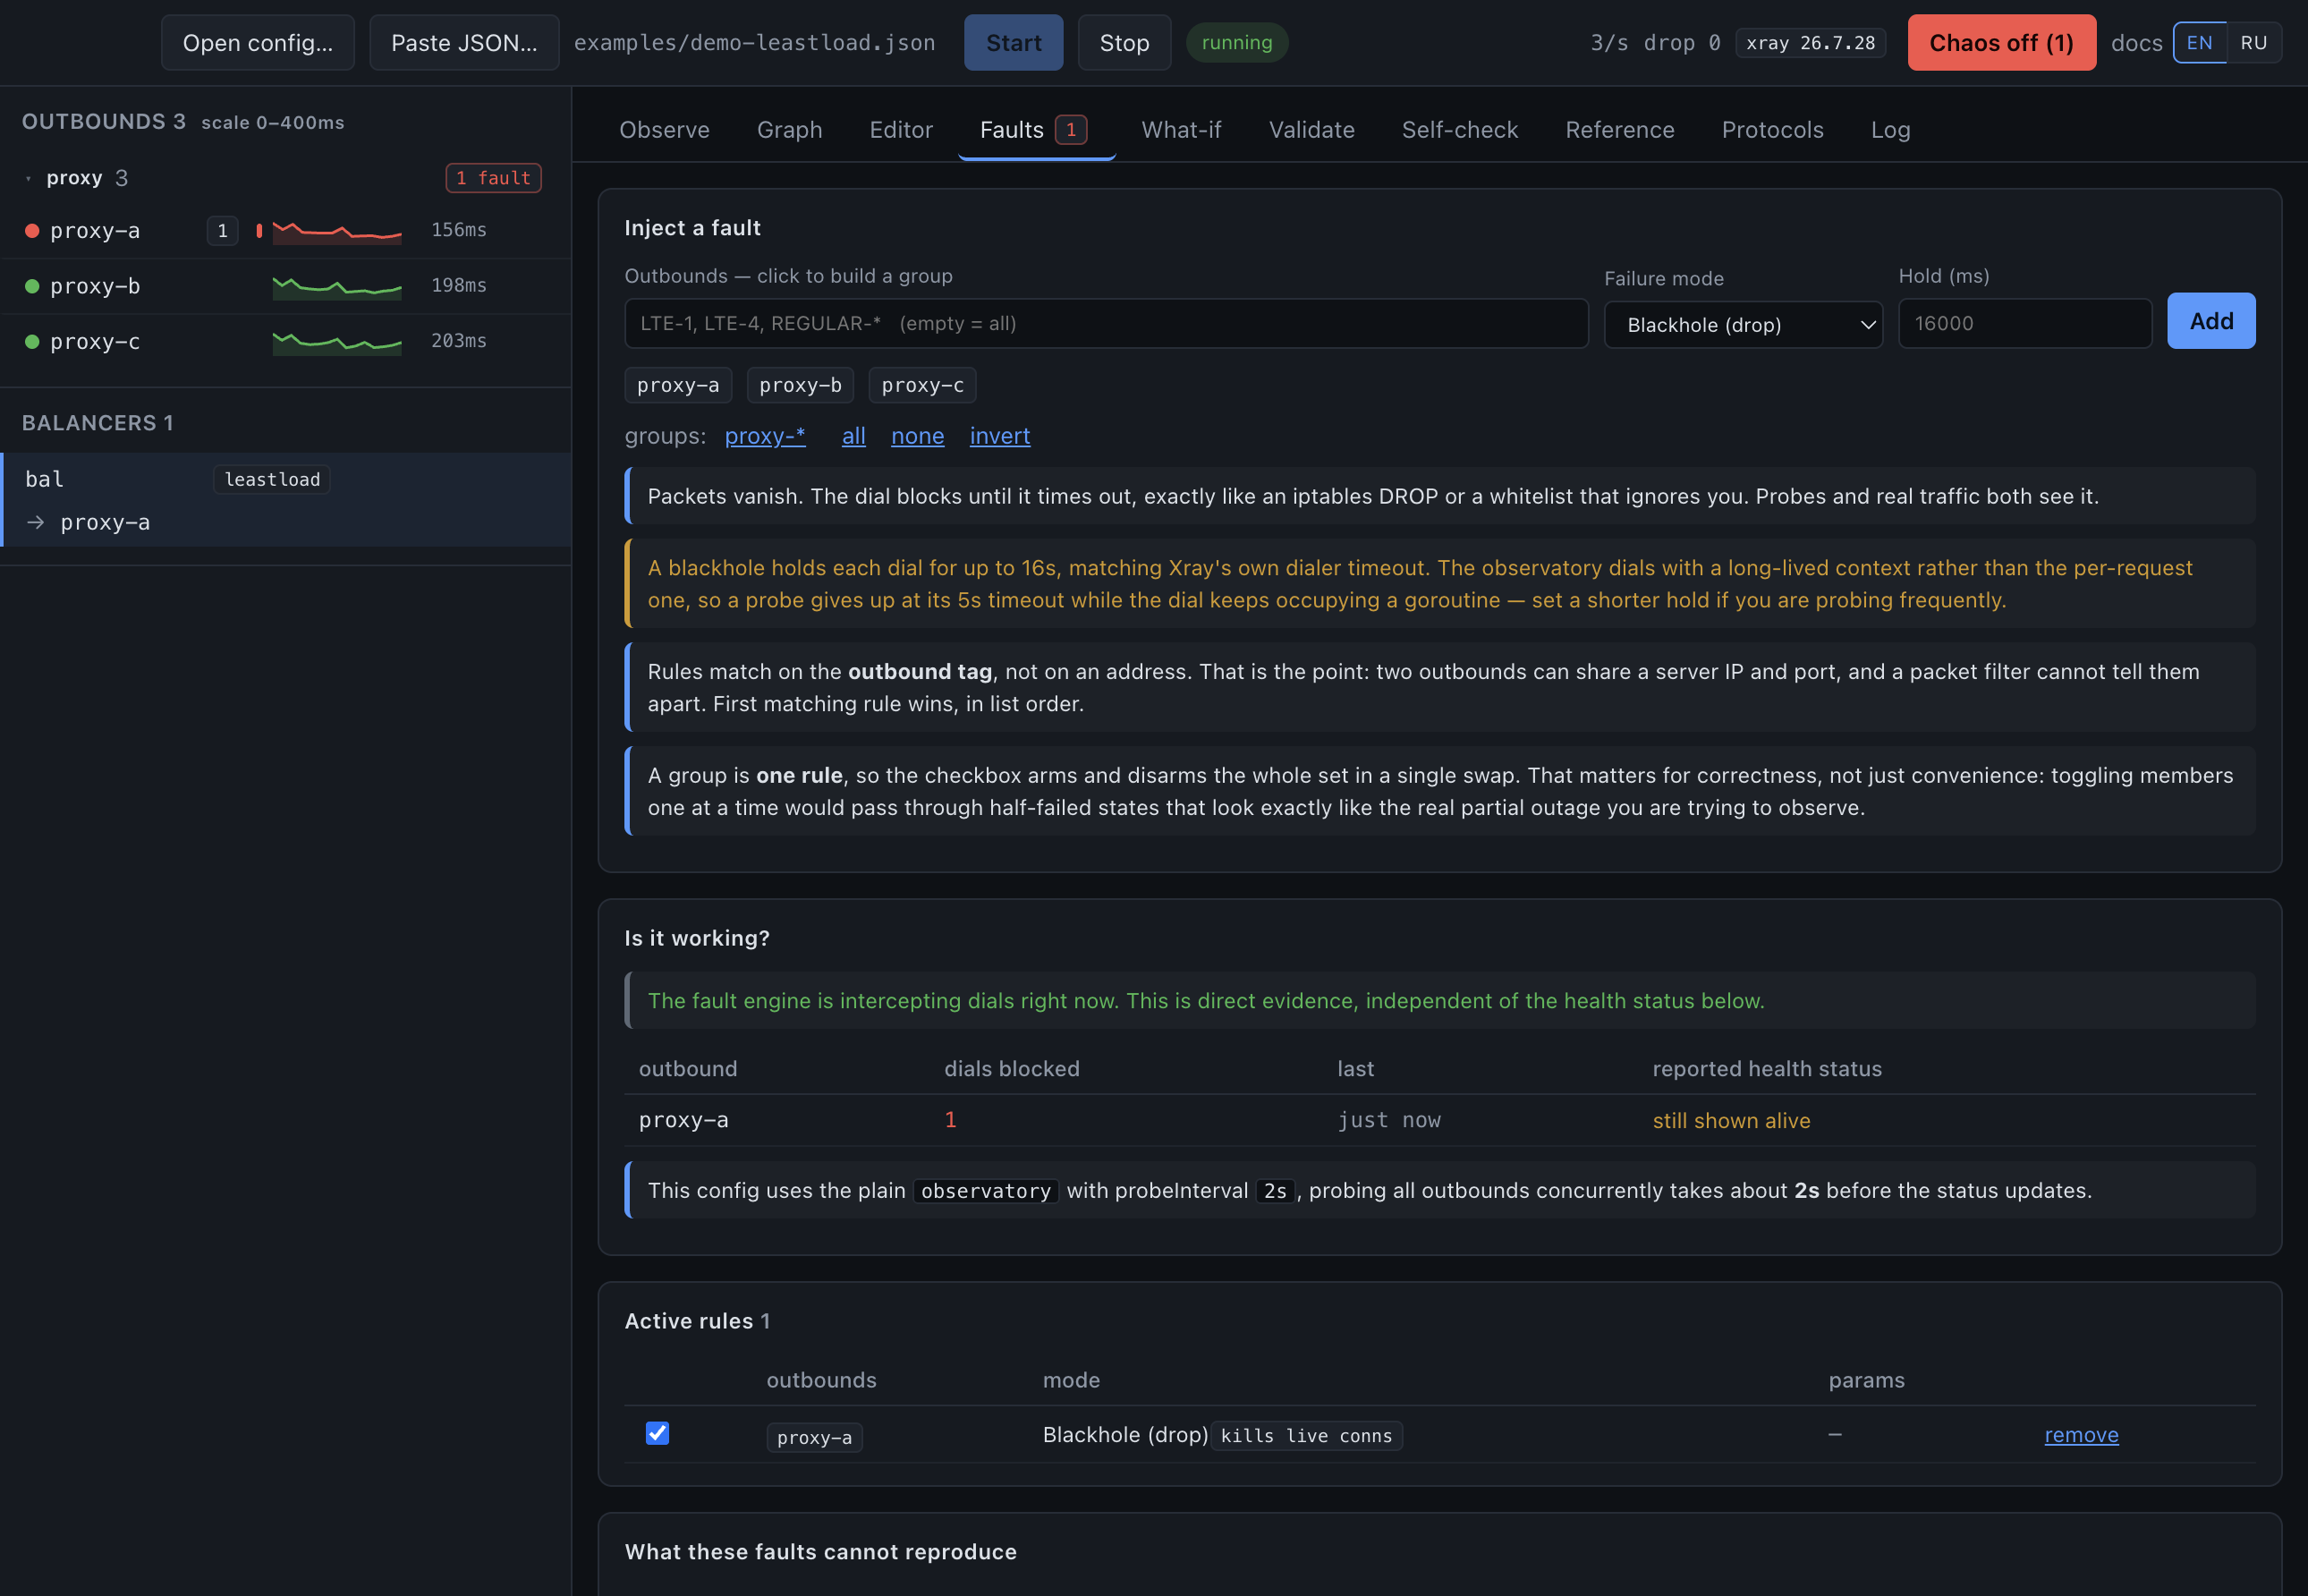Open the Failure mode dropdown
Image resolution: width=2308 pixels, height=1596 pixels.
tap(1743, 325)
